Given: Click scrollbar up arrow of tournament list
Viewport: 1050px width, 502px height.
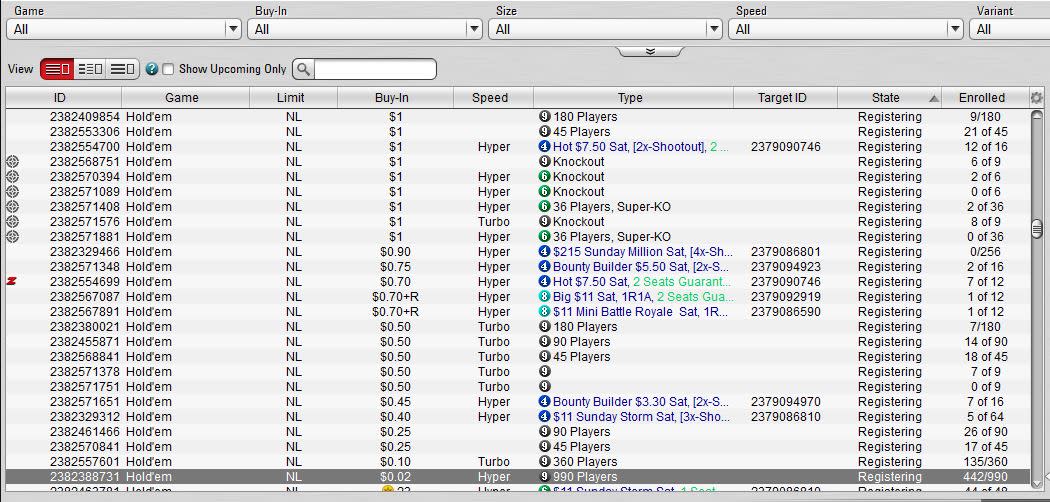Looking at the screenshot, I should [x=1037, y=116].
